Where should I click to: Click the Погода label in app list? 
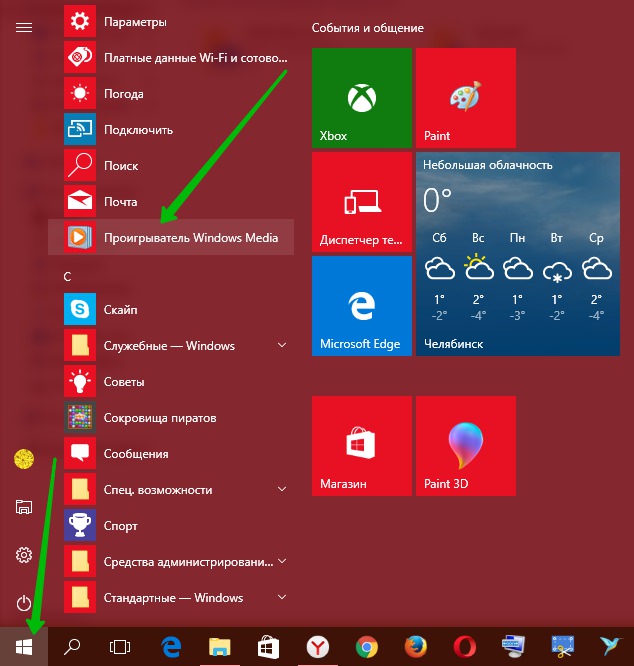(124, 94)
